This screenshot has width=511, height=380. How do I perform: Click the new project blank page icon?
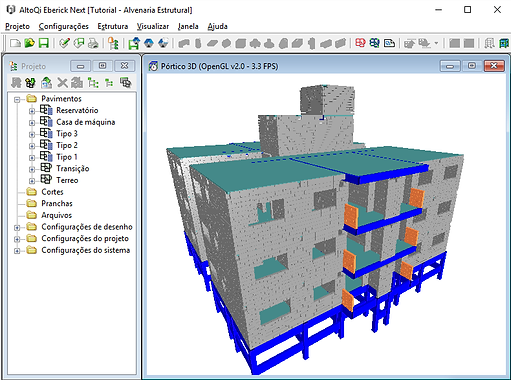15,43
